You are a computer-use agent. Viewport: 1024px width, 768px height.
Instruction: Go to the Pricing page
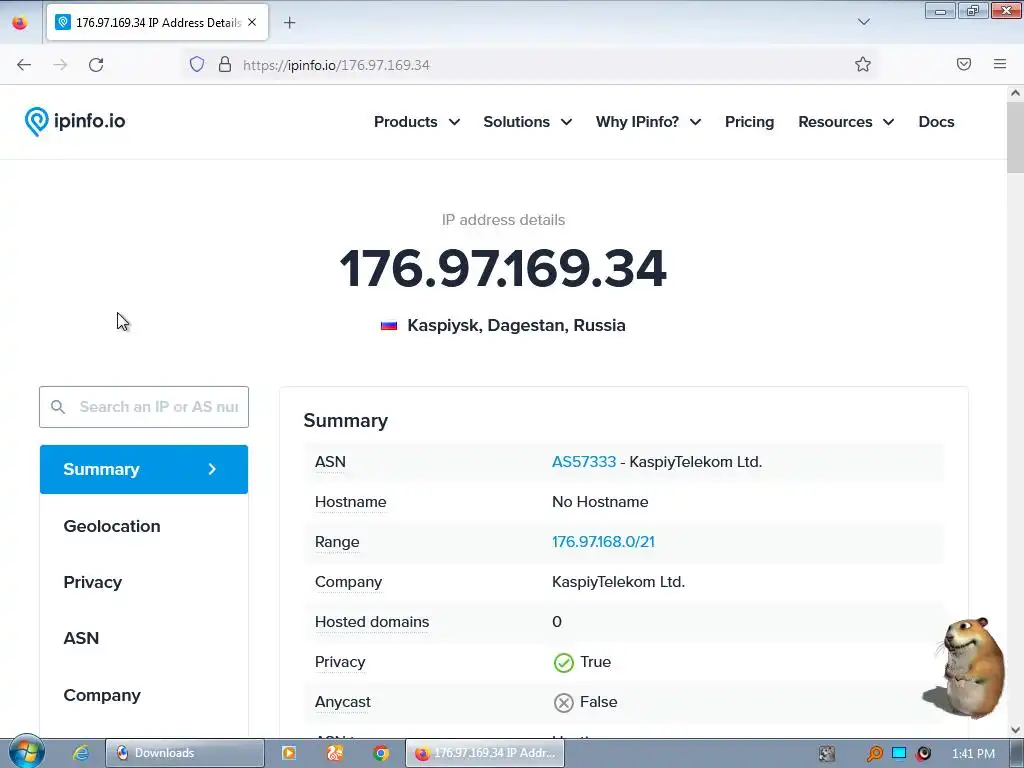[749, 122]
